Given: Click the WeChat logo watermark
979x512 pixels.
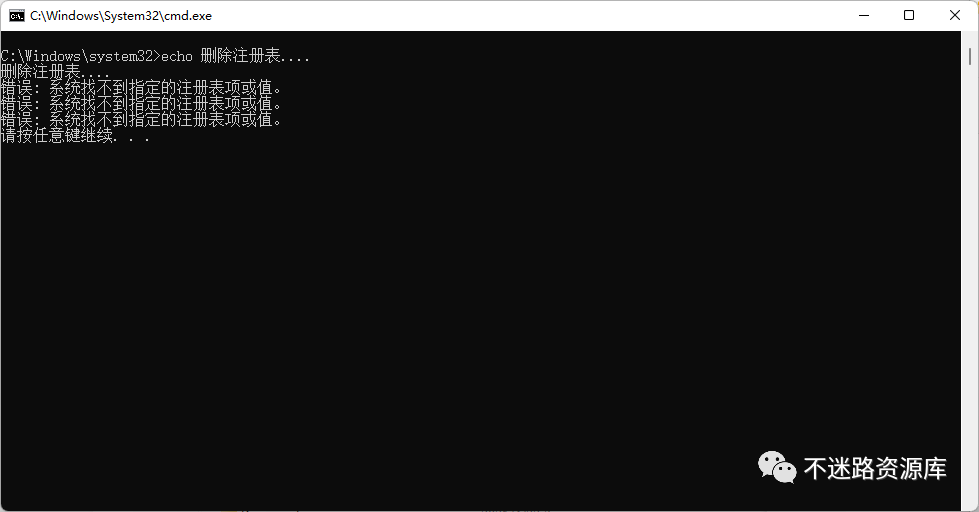Looking at the screenshot, I should click(x=777, y=467).
